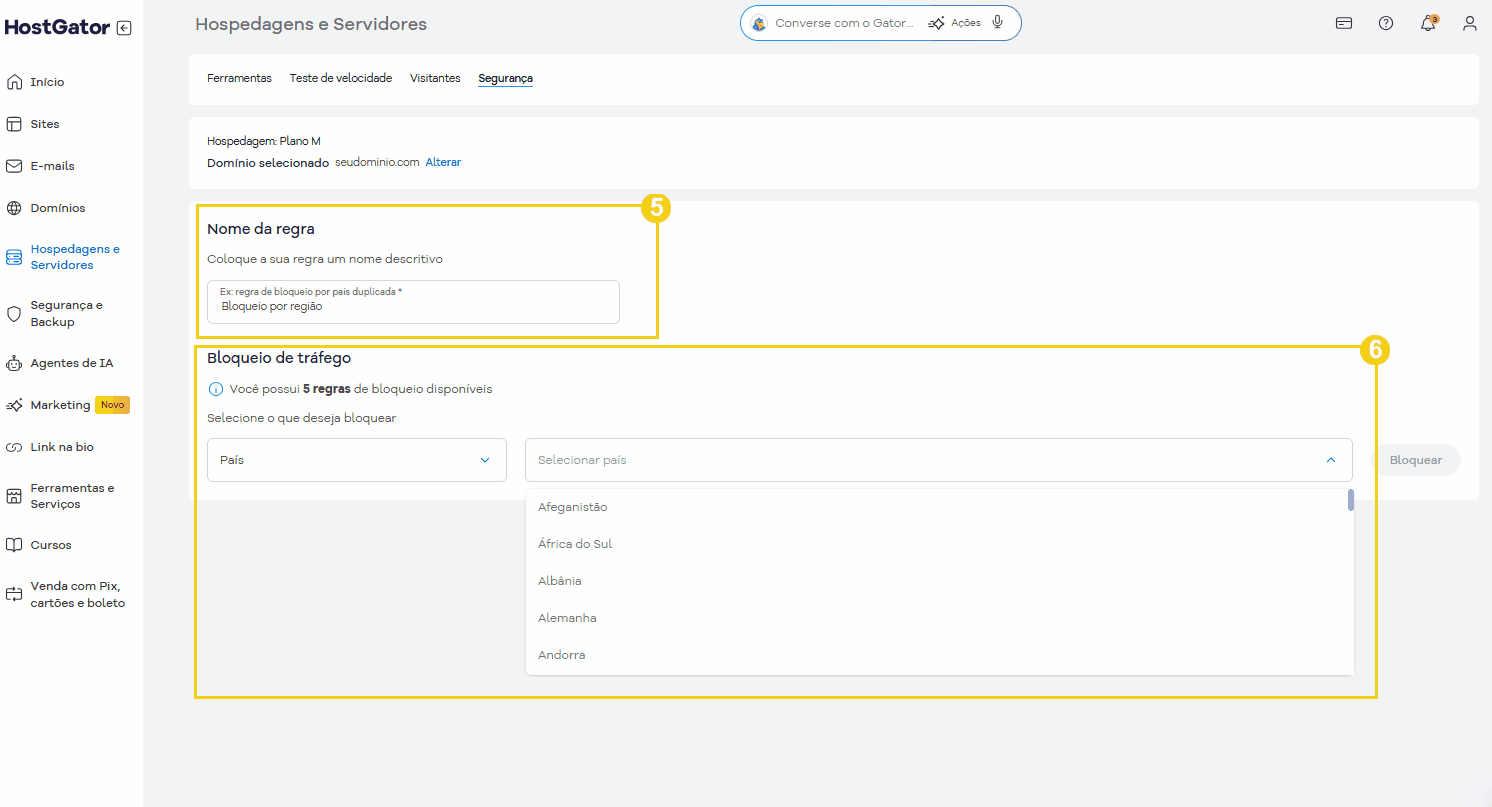1492x807 pixels.
Task: Click the microphone icon in search bar
Action: (997, 22)
